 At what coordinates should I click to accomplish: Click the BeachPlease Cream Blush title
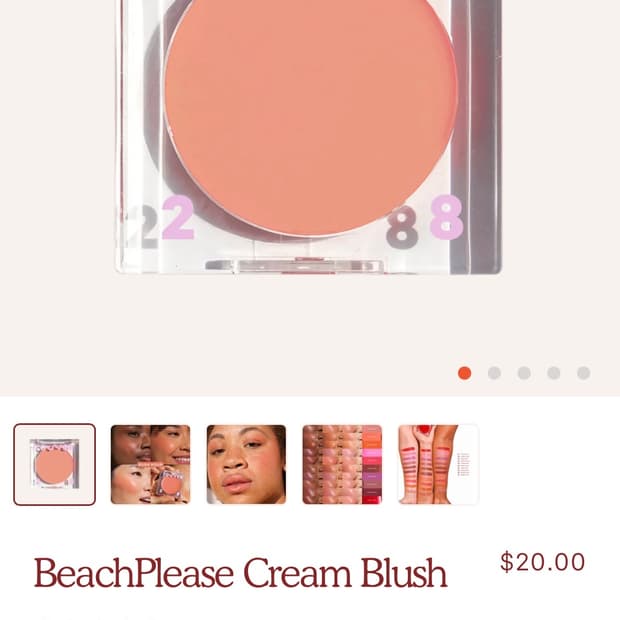click(x=240, y=573)
